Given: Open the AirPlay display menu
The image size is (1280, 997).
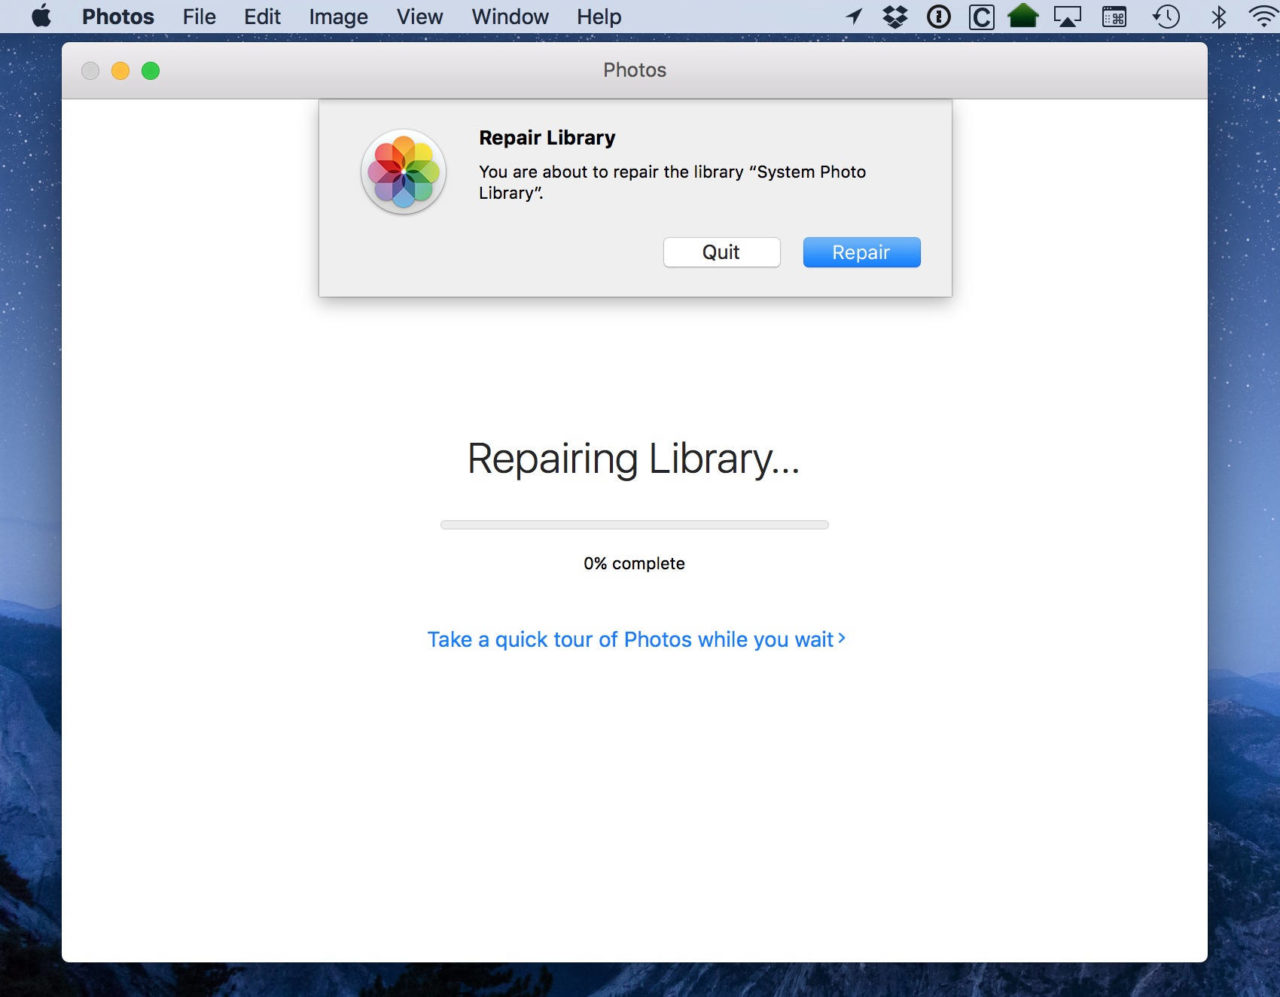Looking at the screenshot, I should click(1068, 17).
